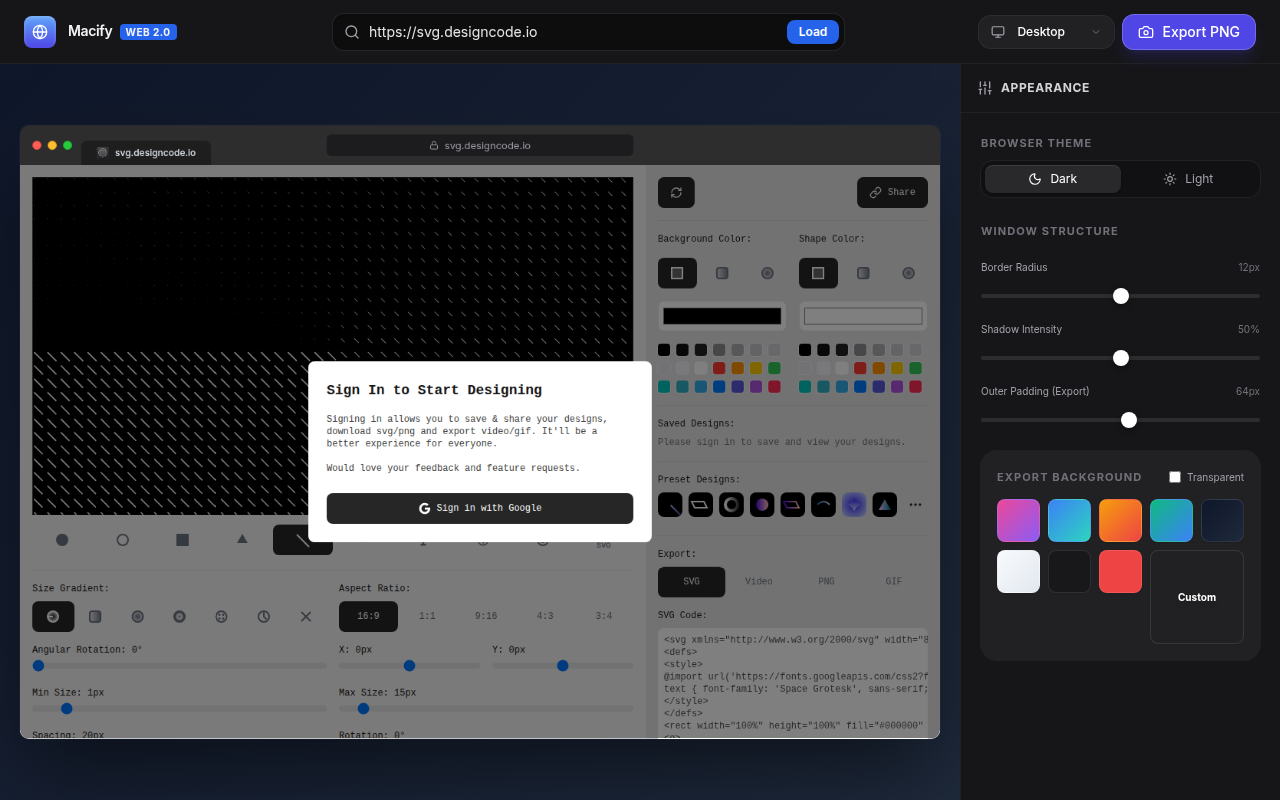This screenshot has height=800, width=1280.
Task: Switch to the SVG export tab
Action: (692, 581)
